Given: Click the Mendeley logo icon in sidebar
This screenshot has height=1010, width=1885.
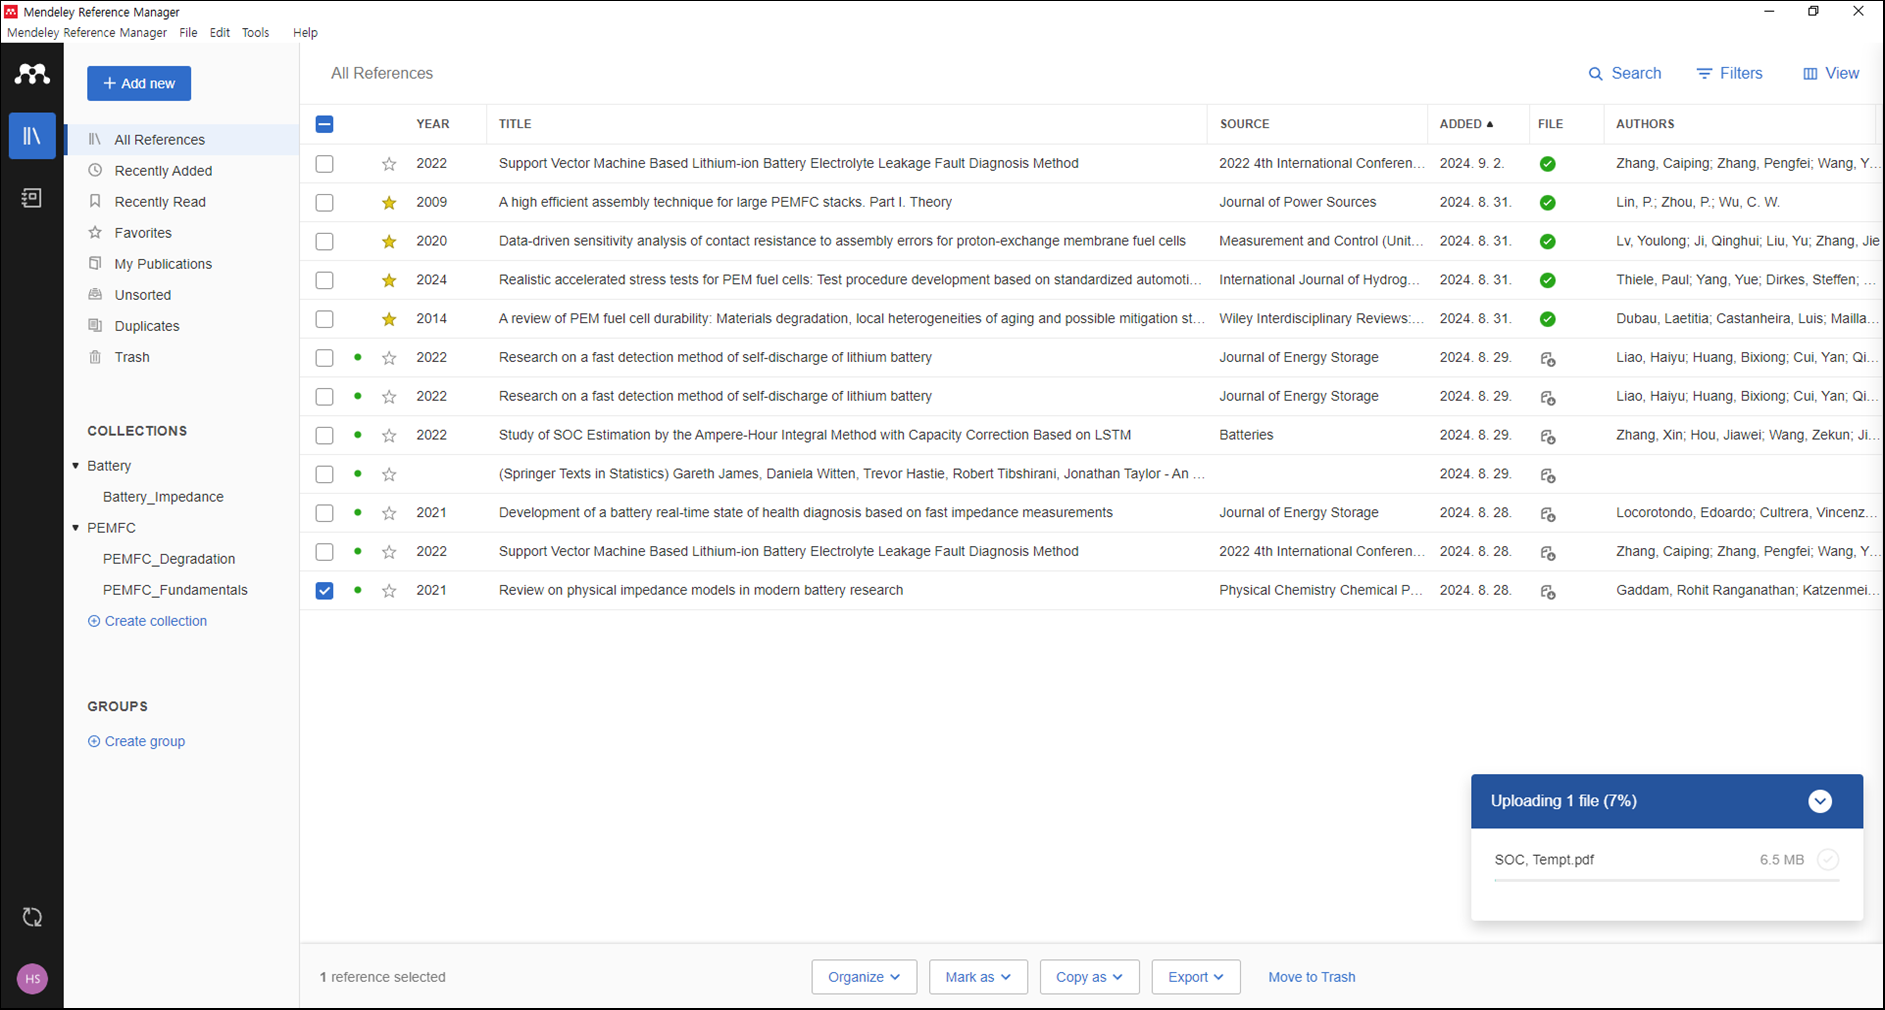Looking at the screenshot, I should [32, 74].
